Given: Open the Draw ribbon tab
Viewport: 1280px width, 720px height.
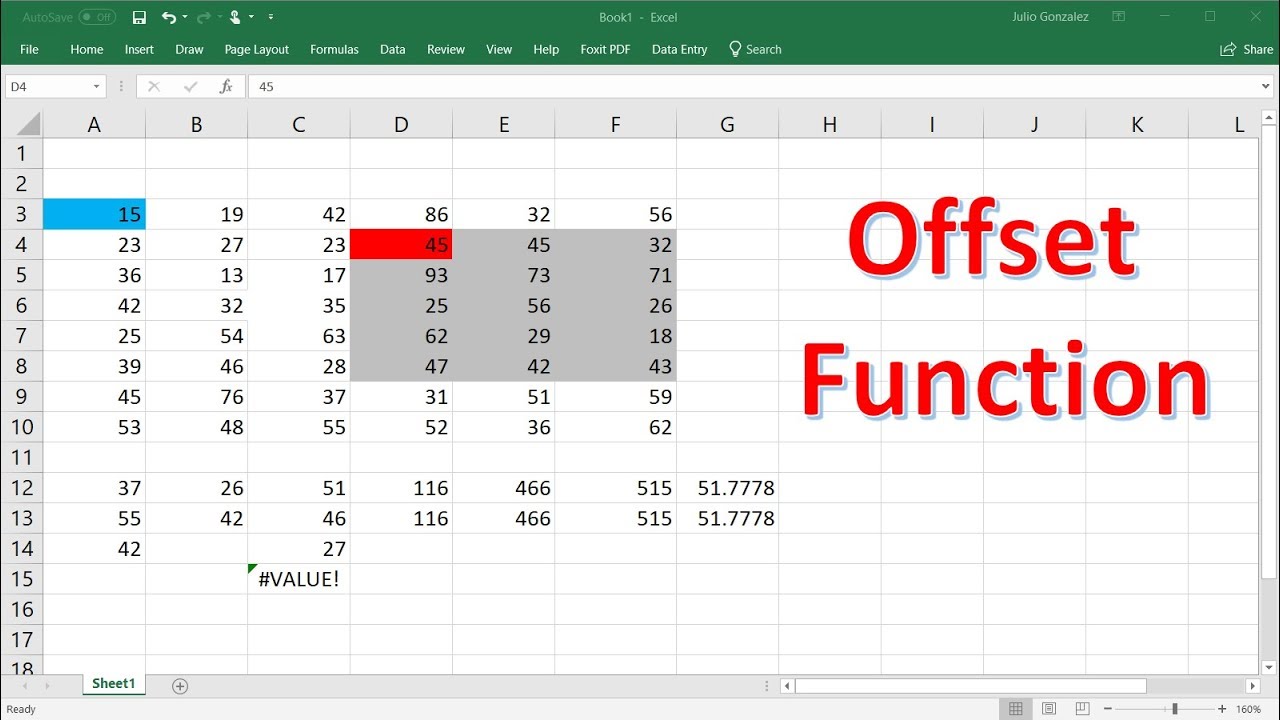Looking at the screenshot, I should (x=189, y=49).
